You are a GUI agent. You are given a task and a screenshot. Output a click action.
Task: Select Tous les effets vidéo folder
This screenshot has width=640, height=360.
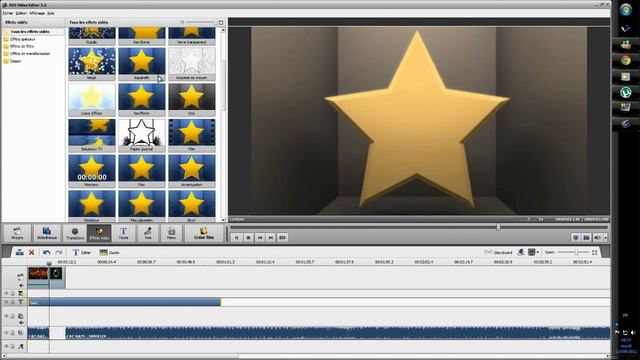[x=30, y=32]
